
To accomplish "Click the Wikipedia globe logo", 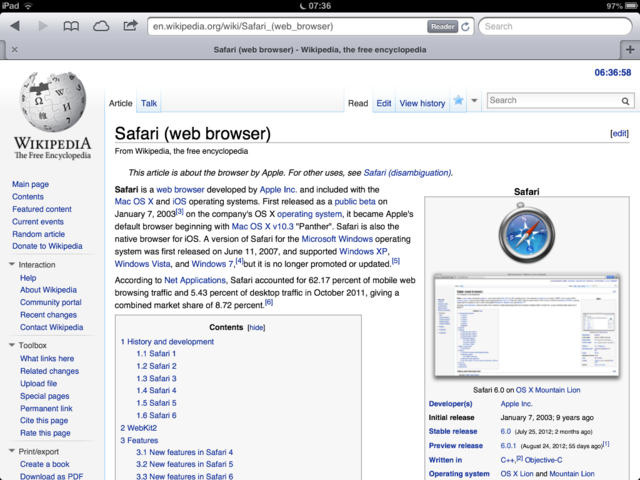I will tap(53, 101).
